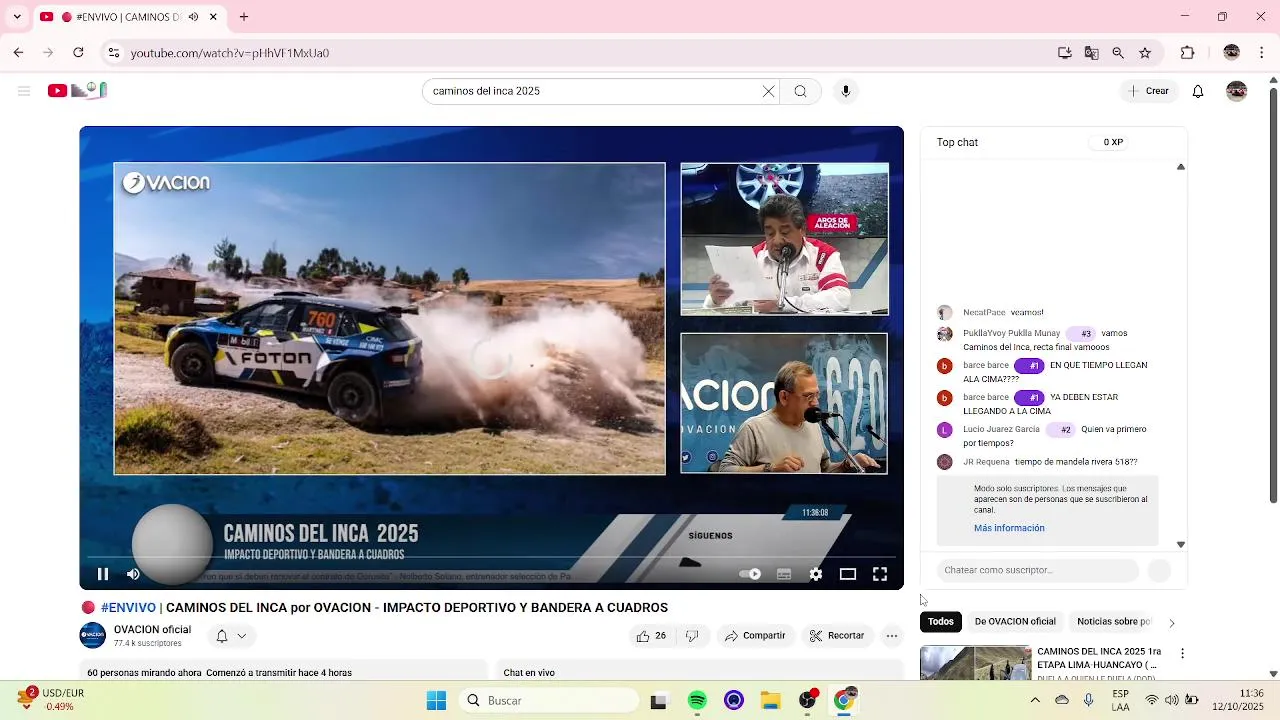
Task: Toggle autoplay switch in player
Action: 750,574
